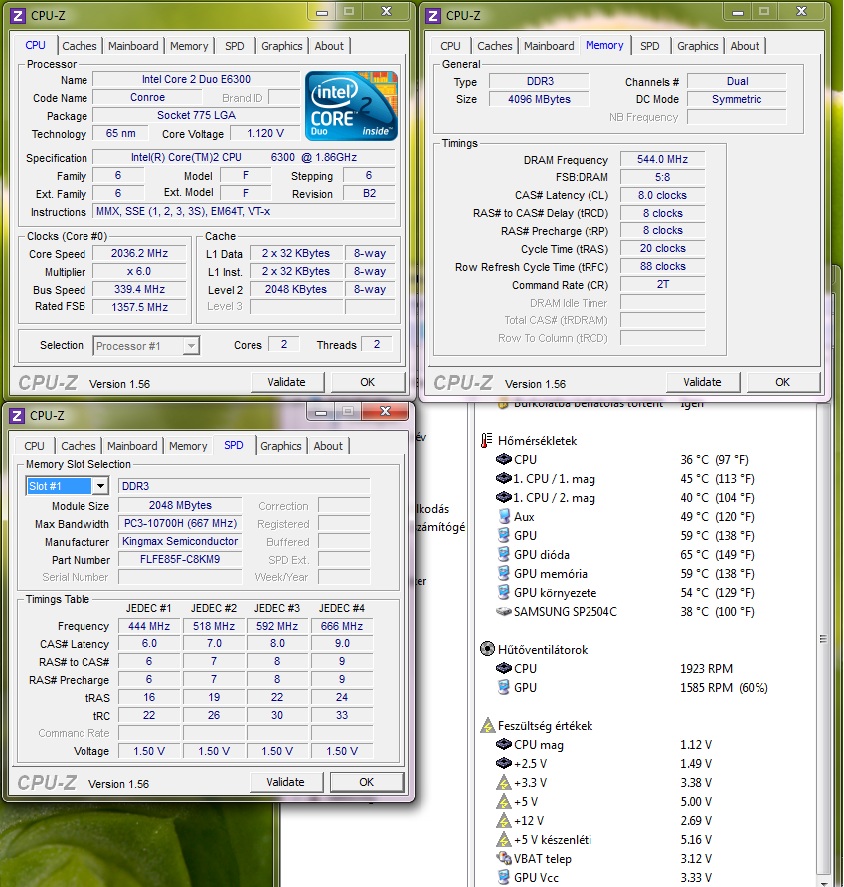The height and width of the screenshot is (887, 844).
Task: Click the +3.3 V voltage icon
Action: (x=503, y=782)
